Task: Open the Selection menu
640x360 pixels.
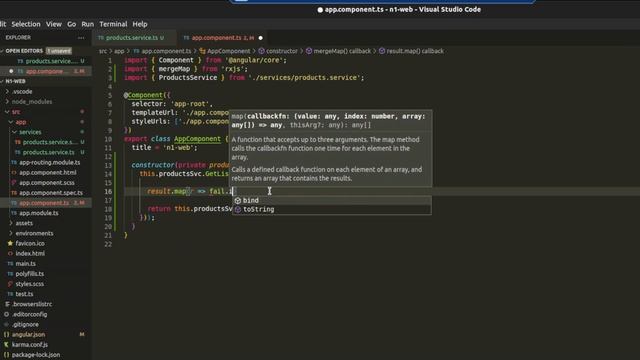Action: [26, 24]
